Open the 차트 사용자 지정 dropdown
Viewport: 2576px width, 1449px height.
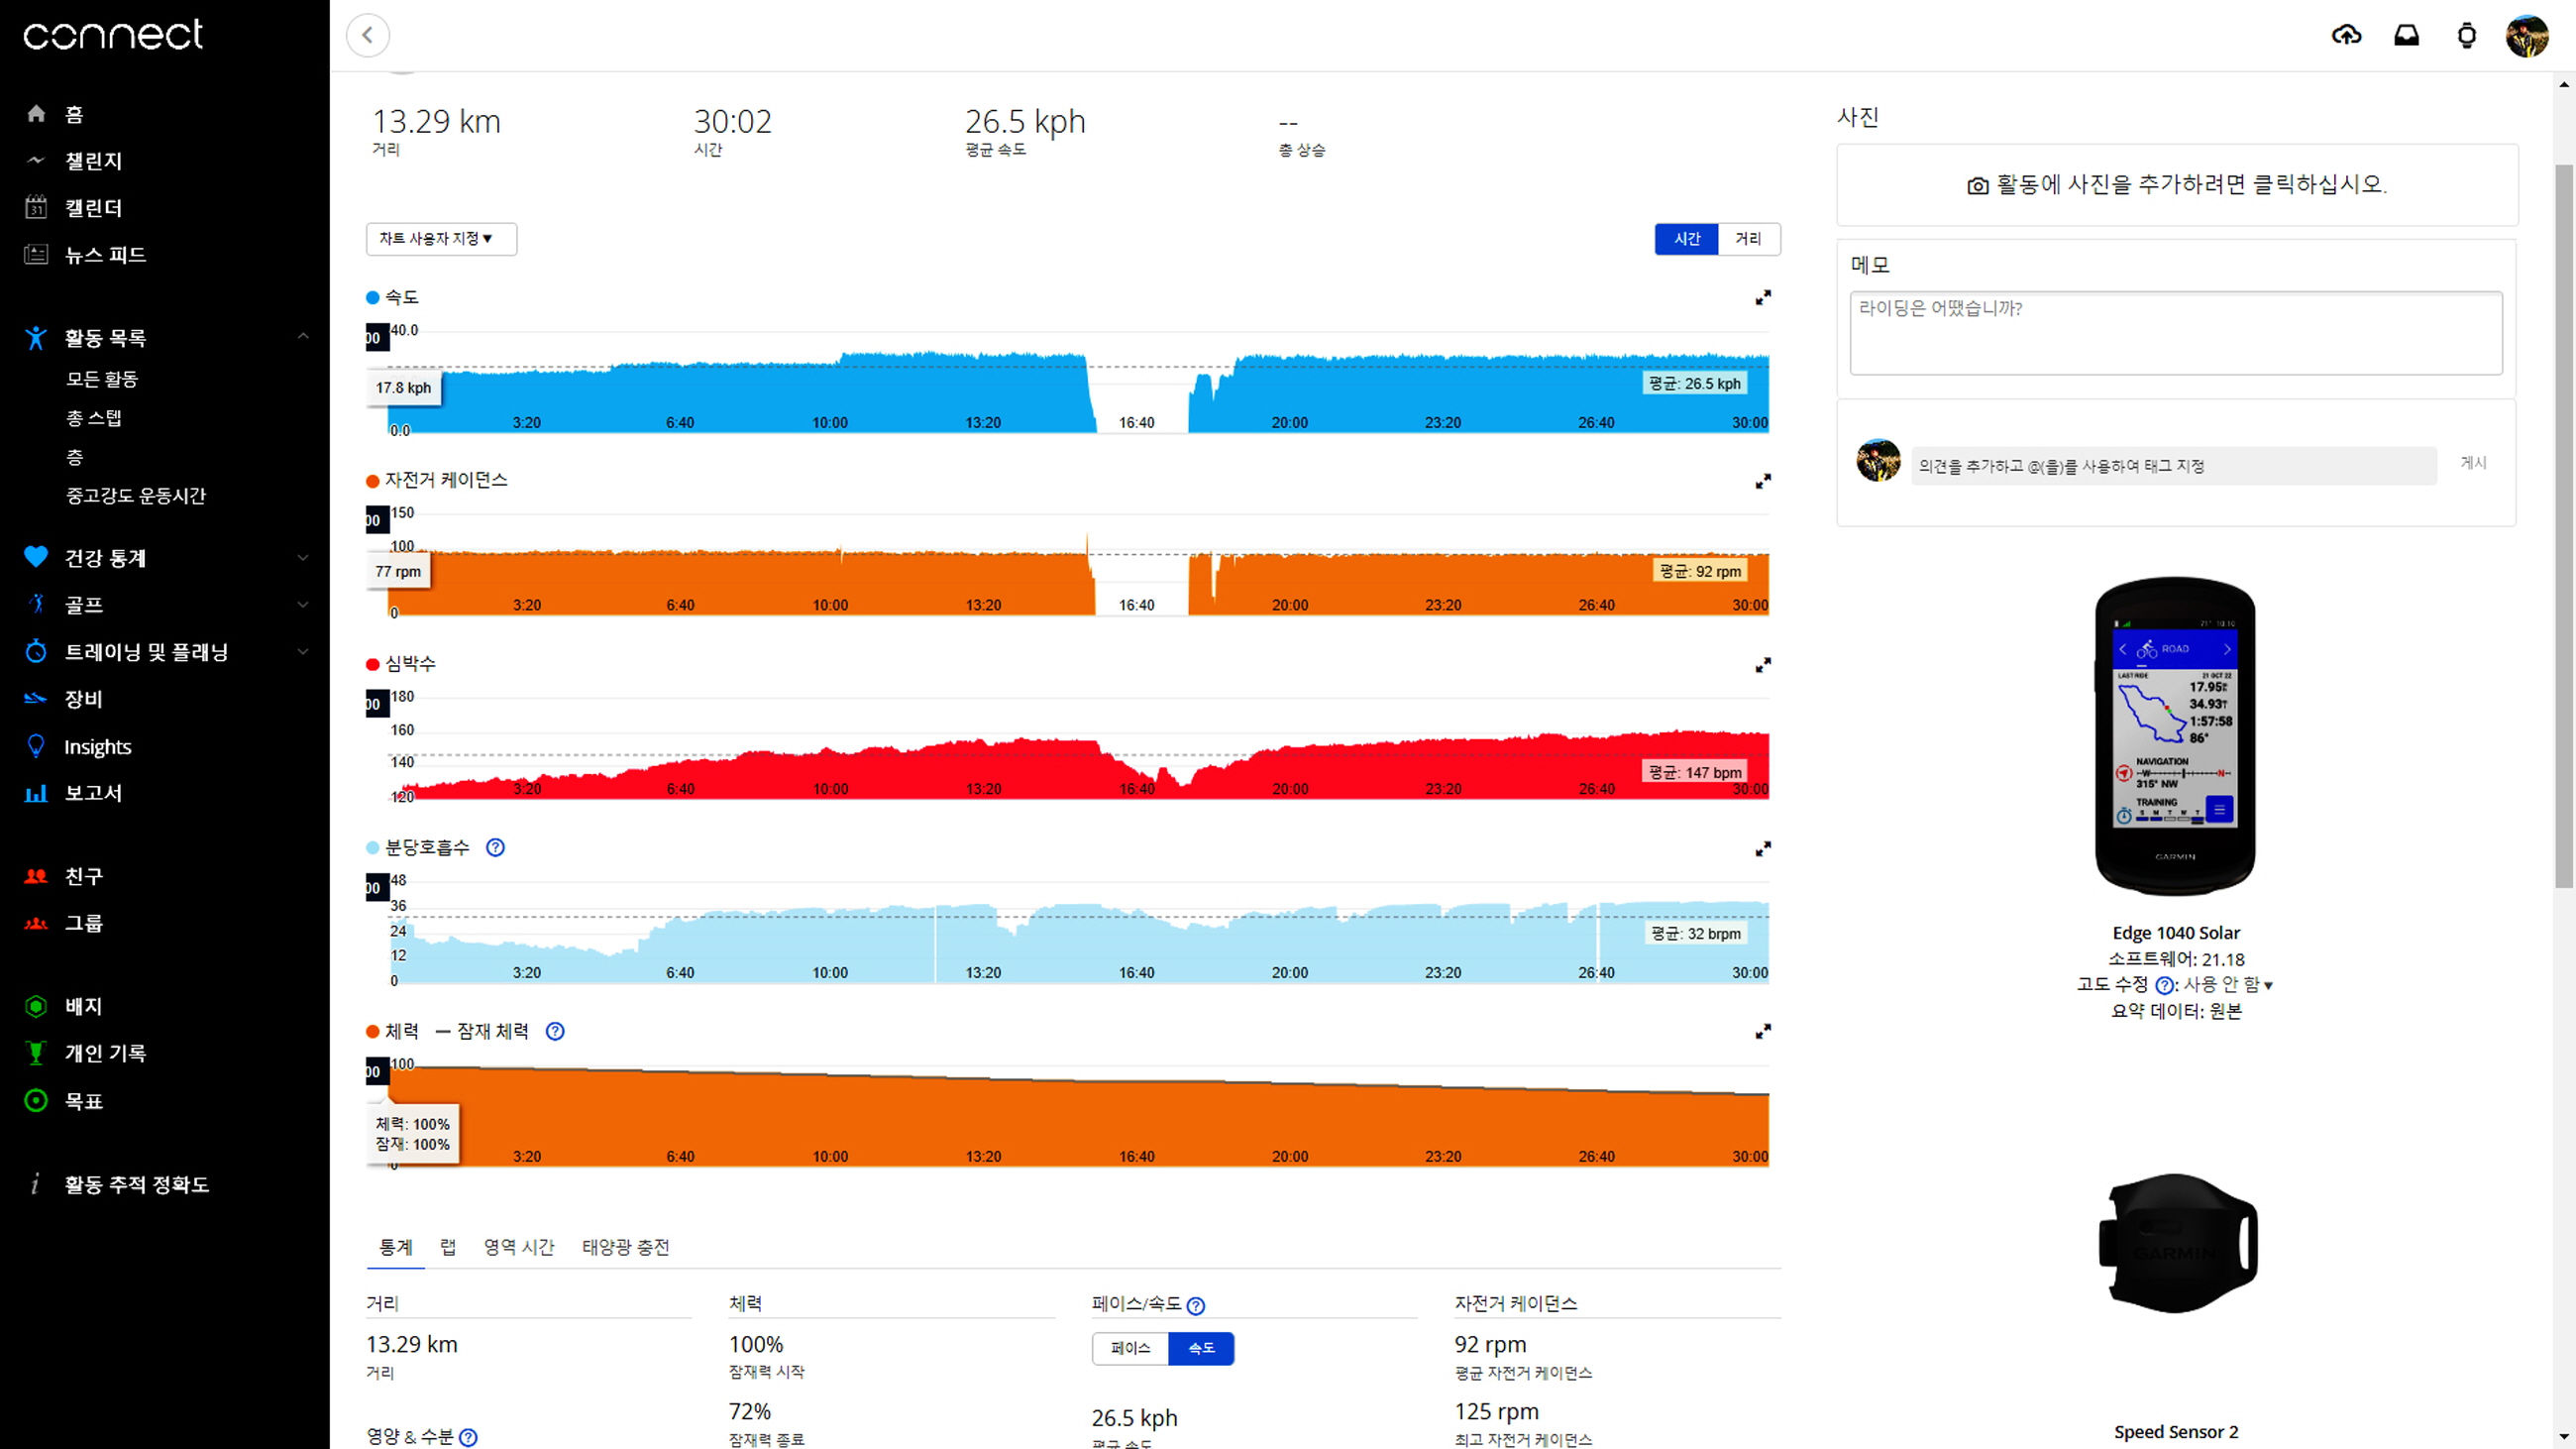pos(441,239)
